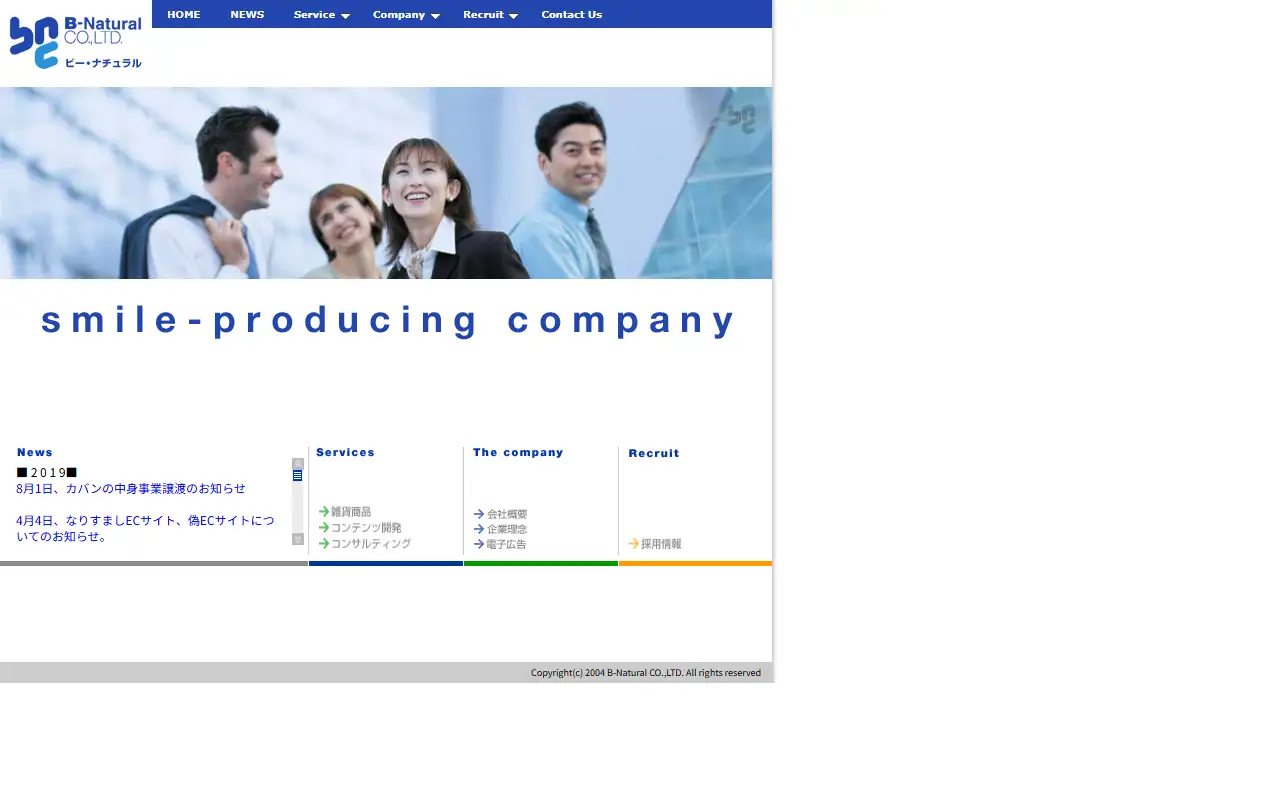Click the "The company" section heading
Viewport: 1280px width, 800px height.
click(x=518, y=453)
